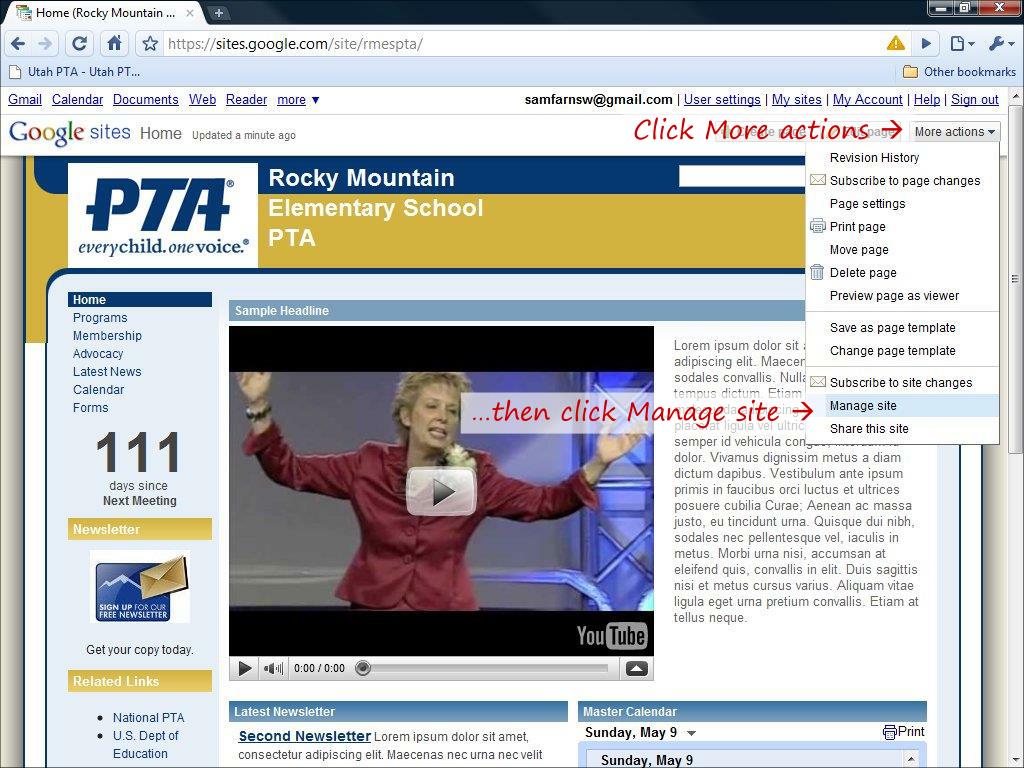This screenshot has width=1024, height=768.
Task: Open Forms in the sidebar
Action: click(91, 408)
